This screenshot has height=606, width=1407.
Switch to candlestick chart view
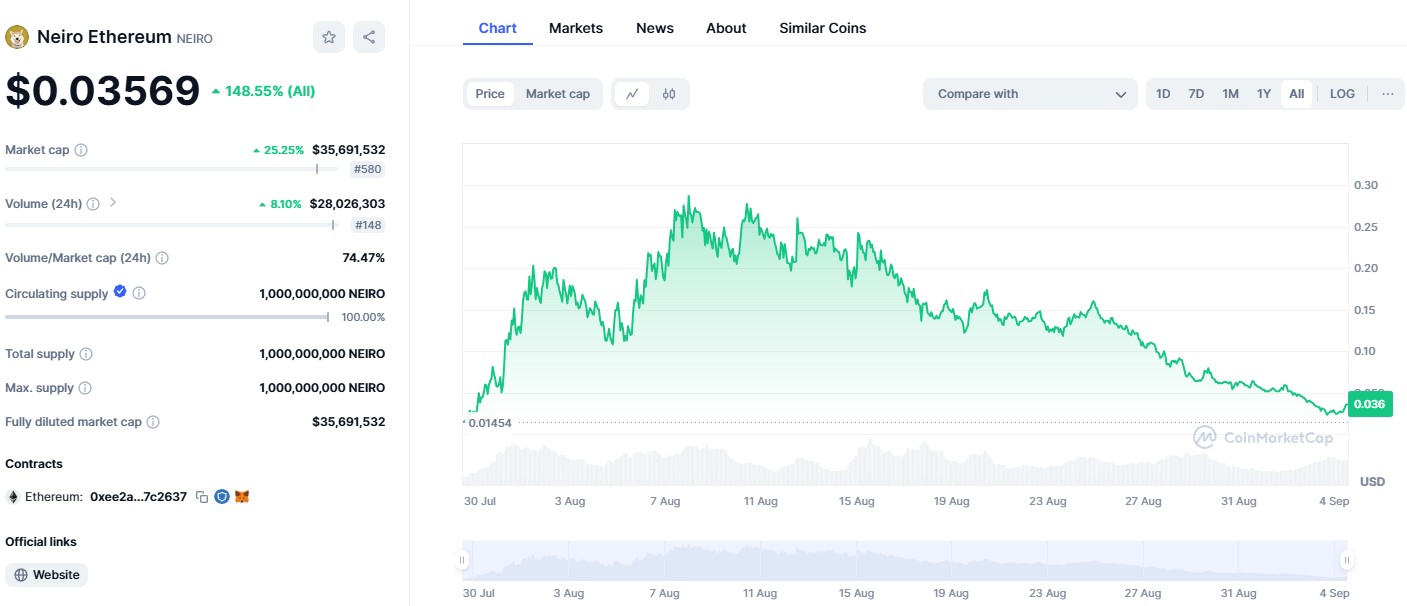(669, 94)
